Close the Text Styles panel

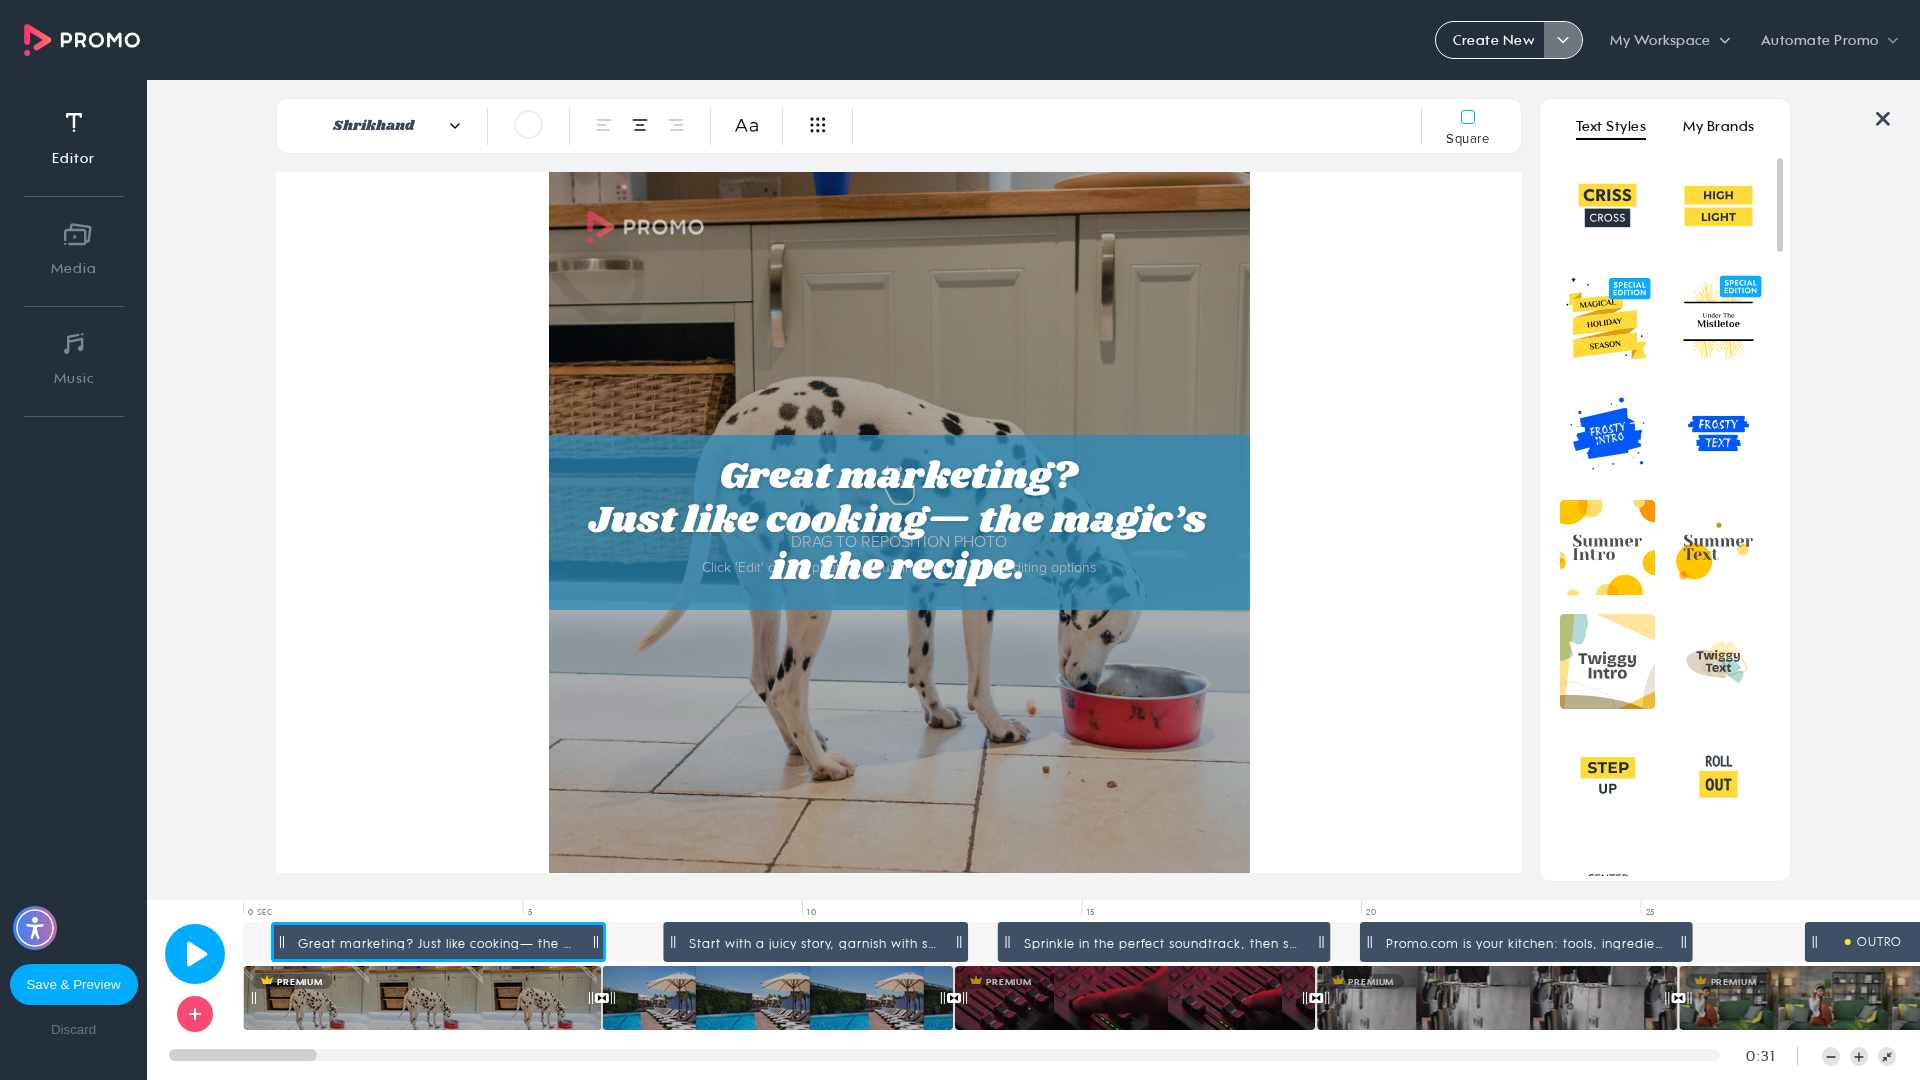(1883, 119)
